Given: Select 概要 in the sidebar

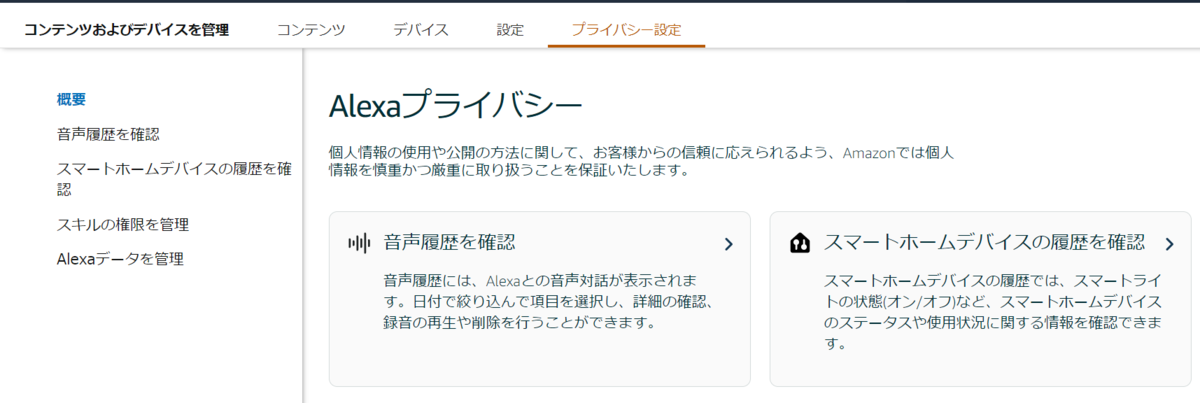Looking at the screenshot, I should [x=72, y=99].
